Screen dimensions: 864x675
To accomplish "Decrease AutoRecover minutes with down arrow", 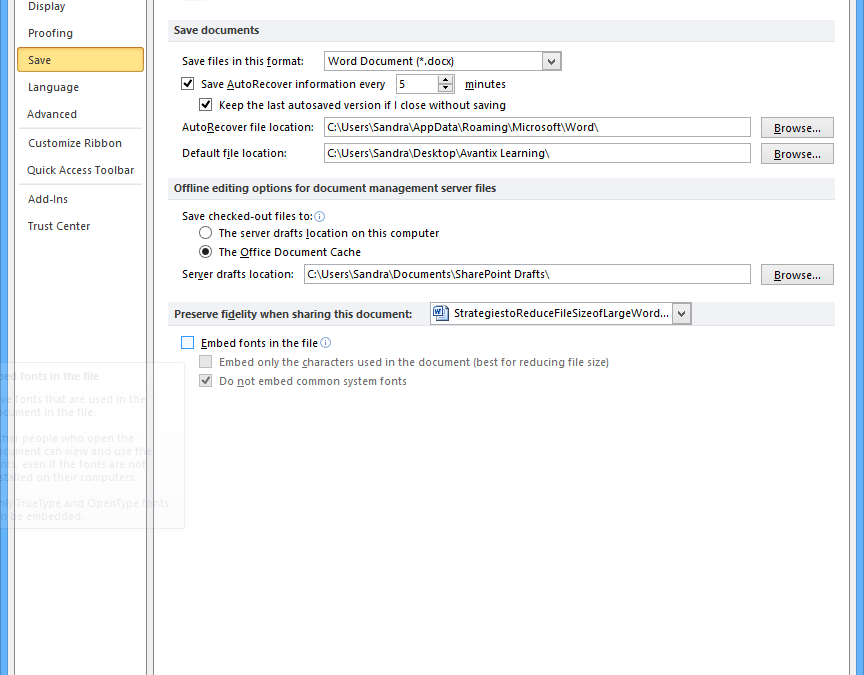I will click(x=446, y=89).
